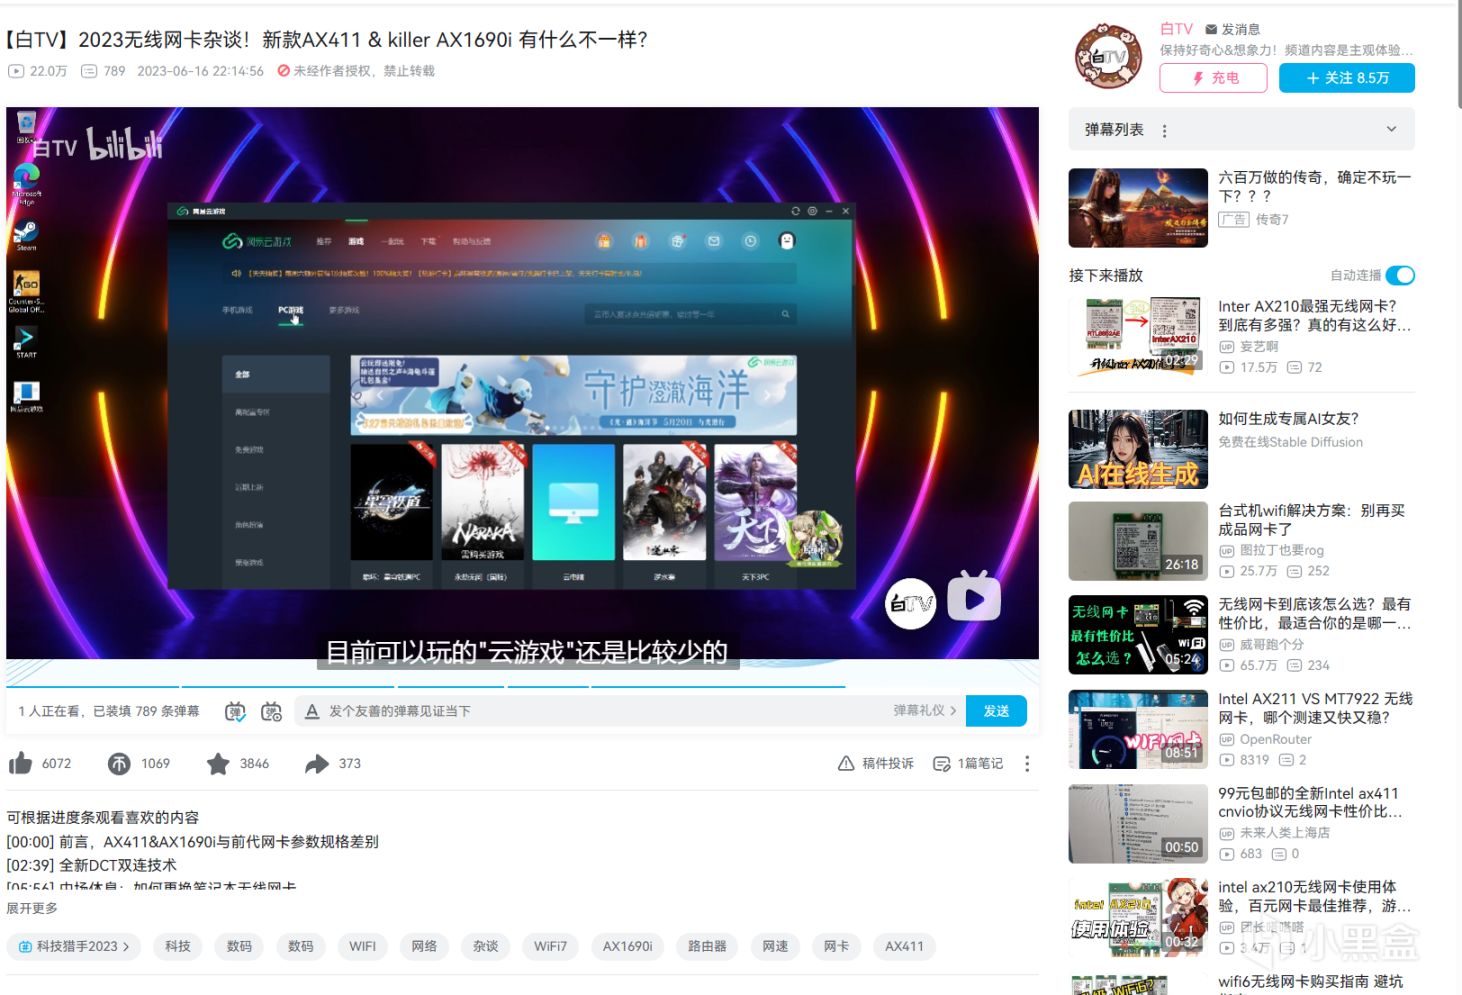The width and height of the screenshot is (1462, 995).
Task: Open video title Intel AX211 VS MT7922
Action: click(x=1315, y=708)
